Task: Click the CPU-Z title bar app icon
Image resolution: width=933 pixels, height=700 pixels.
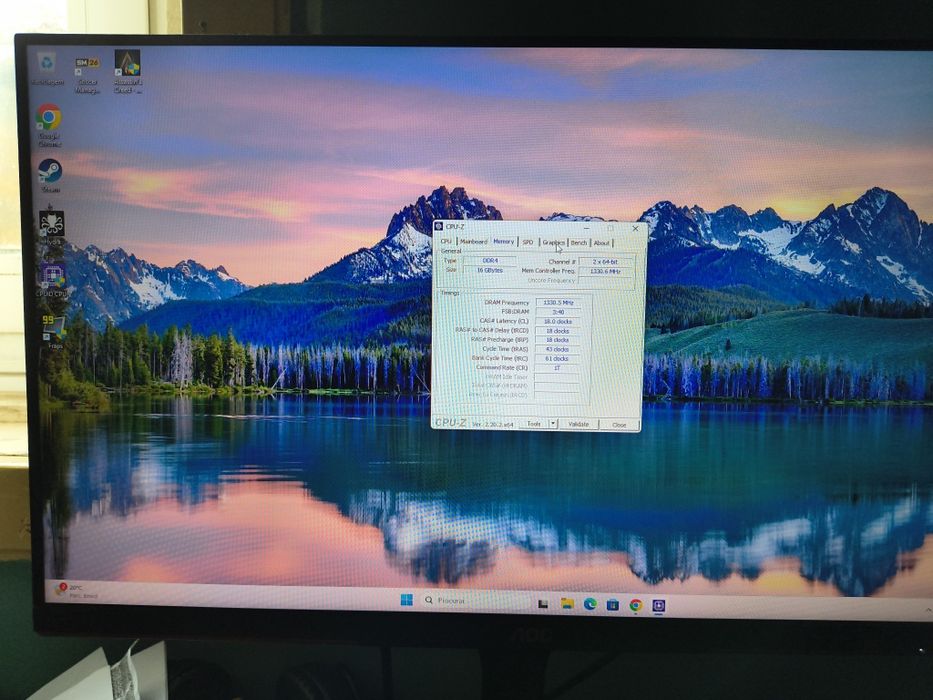Action: 439,226
